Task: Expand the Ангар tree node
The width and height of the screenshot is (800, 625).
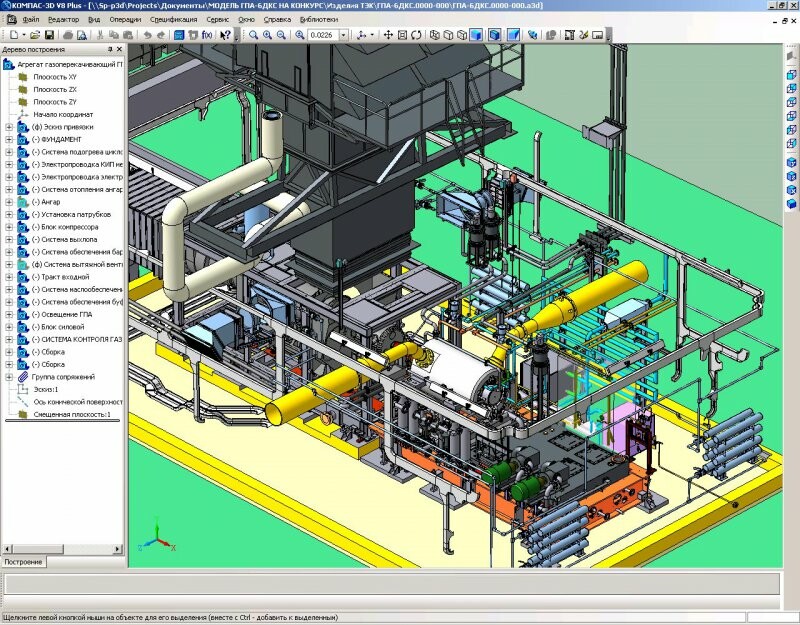Action: tap(9, 202)
